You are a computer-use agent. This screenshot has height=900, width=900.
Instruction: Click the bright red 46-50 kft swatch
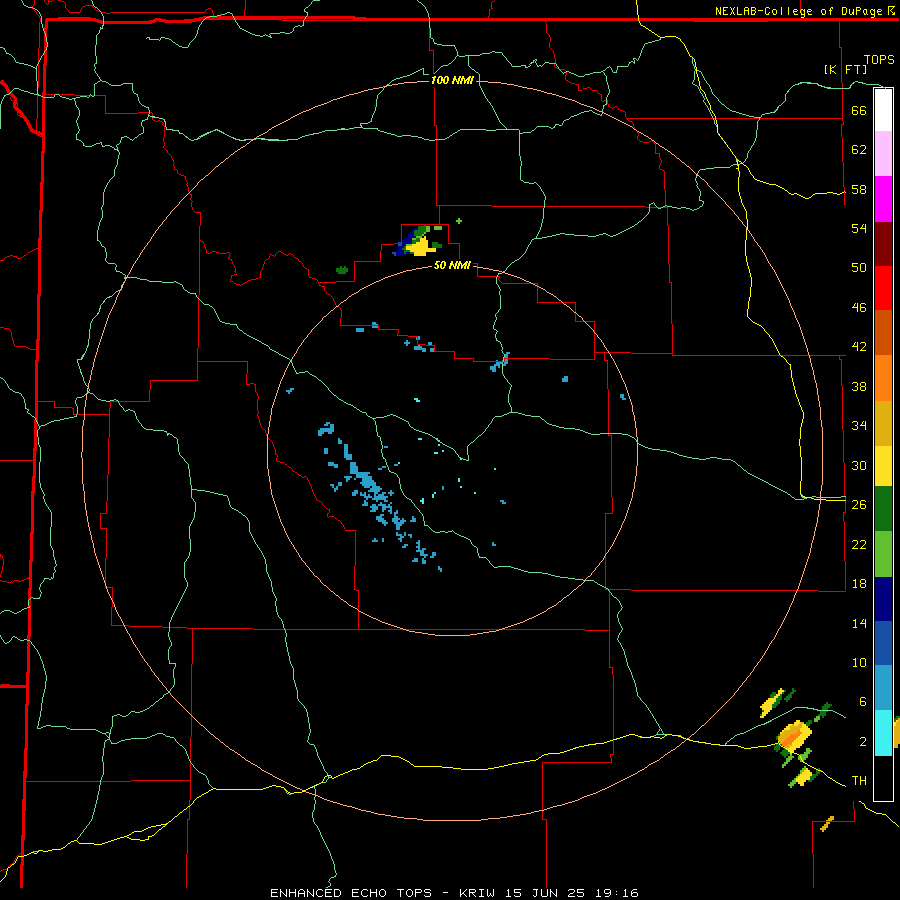coord(883,288)
